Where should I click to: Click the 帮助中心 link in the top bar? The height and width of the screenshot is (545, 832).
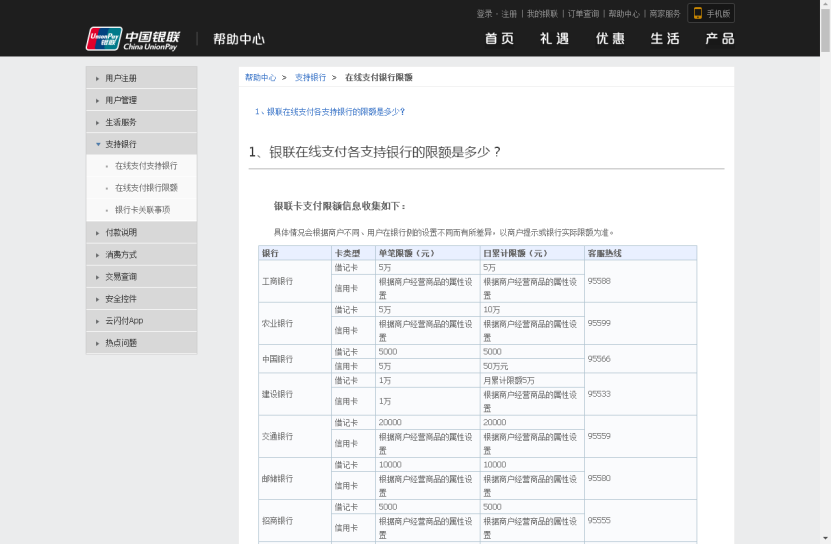(x=624, y=14)
